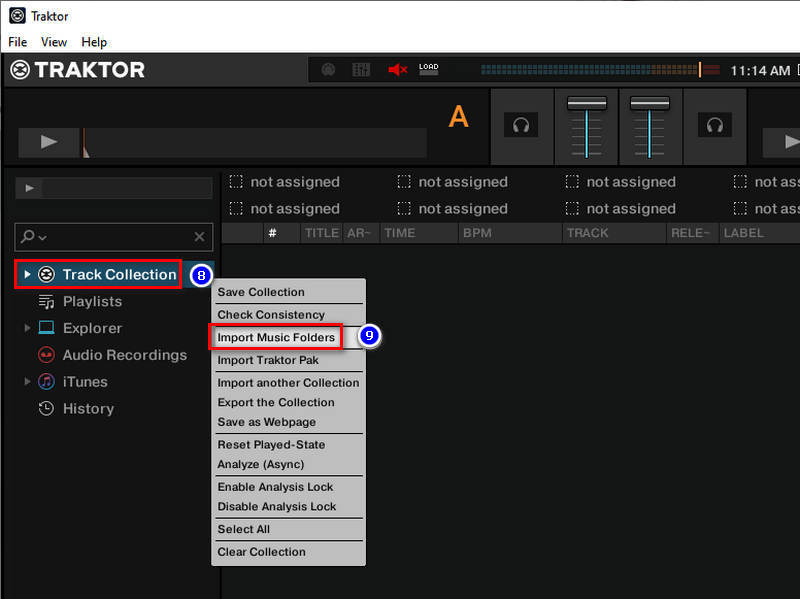Screen dimensions: 800x599
Task: Click second bottom-row not assigned favorite slot
Action: point(453,208)
